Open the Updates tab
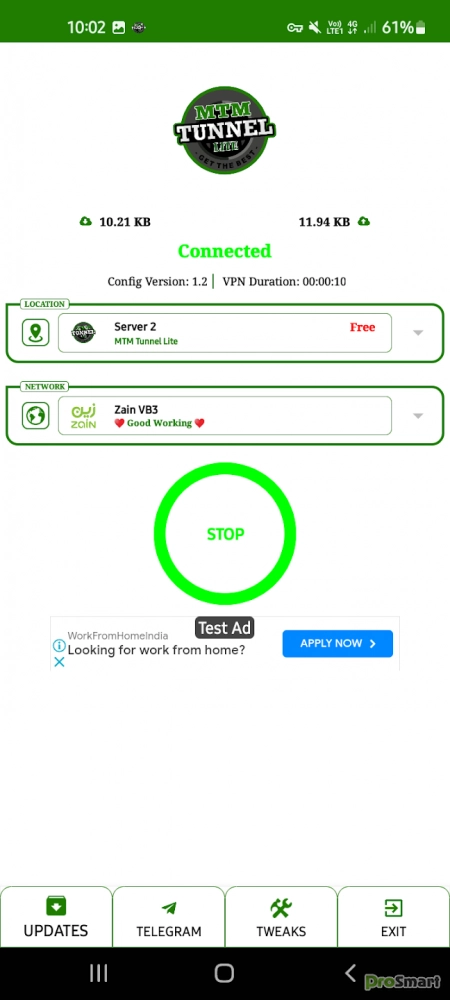Image resolution: width=450 pixels, height=1000 pixels. click(56, 917)
